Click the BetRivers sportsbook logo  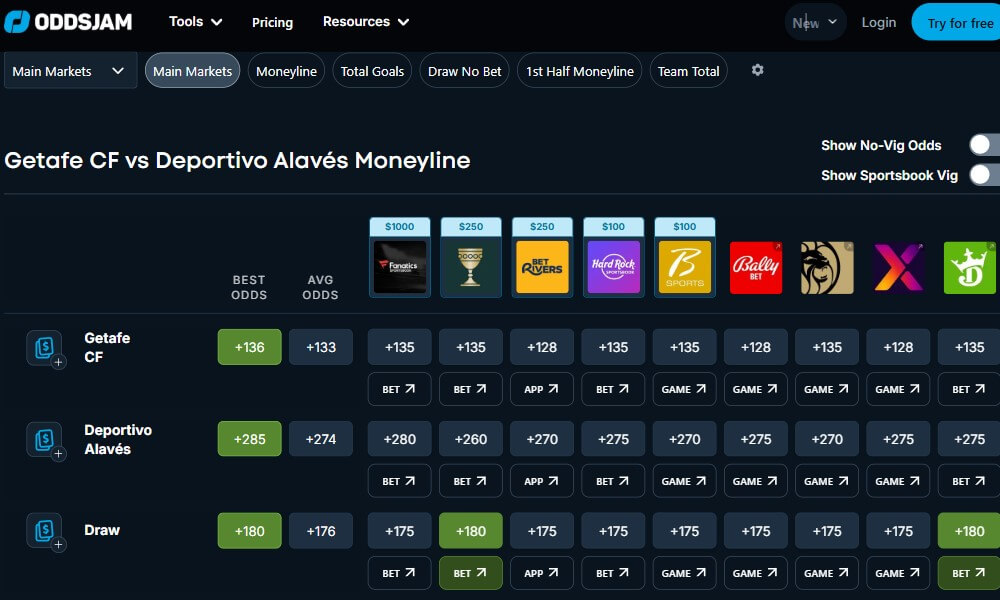(x=542, y=267)
